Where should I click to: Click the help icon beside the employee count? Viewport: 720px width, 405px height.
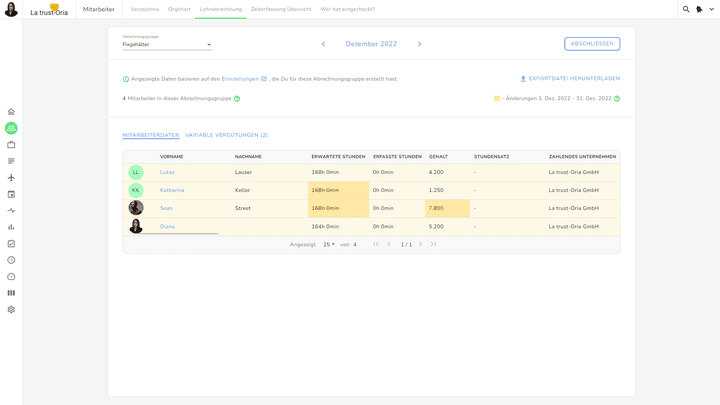tap(237, 99)
